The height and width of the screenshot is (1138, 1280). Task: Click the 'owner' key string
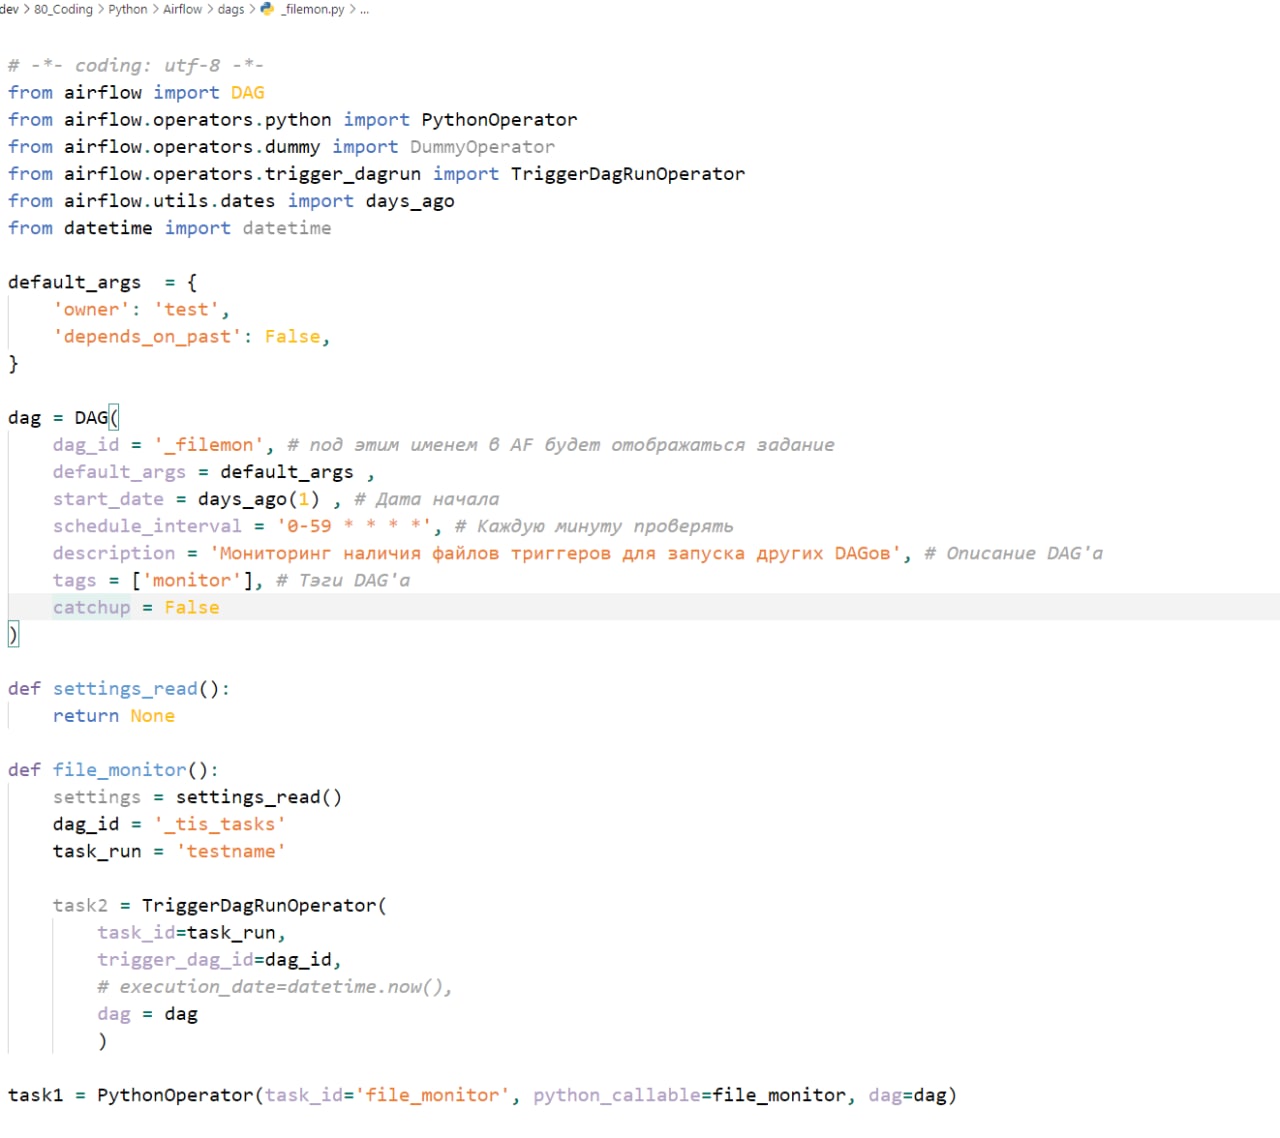click(91, 309)
